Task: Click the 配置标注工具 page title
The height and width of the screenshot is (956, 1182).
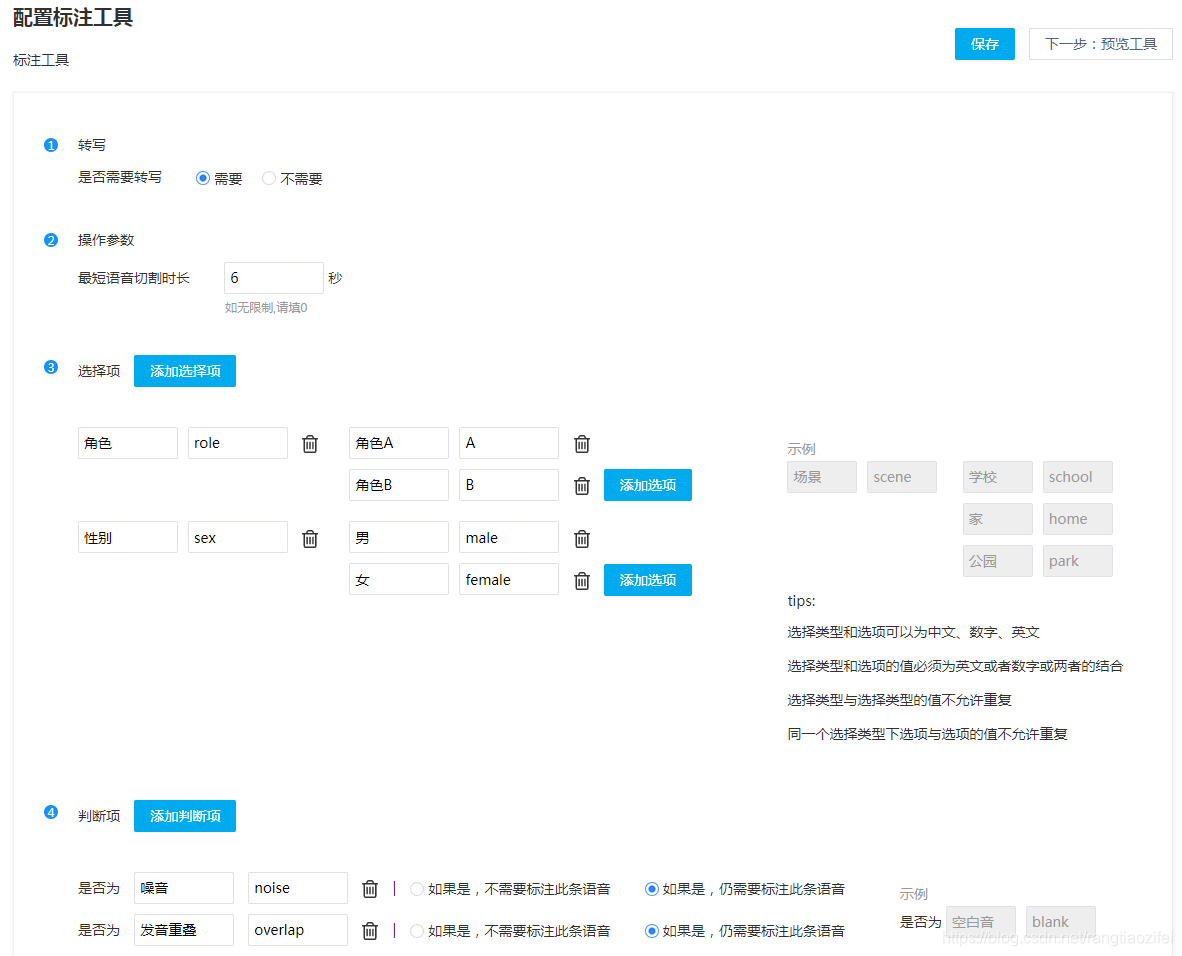Action: (x=72, y=17)
